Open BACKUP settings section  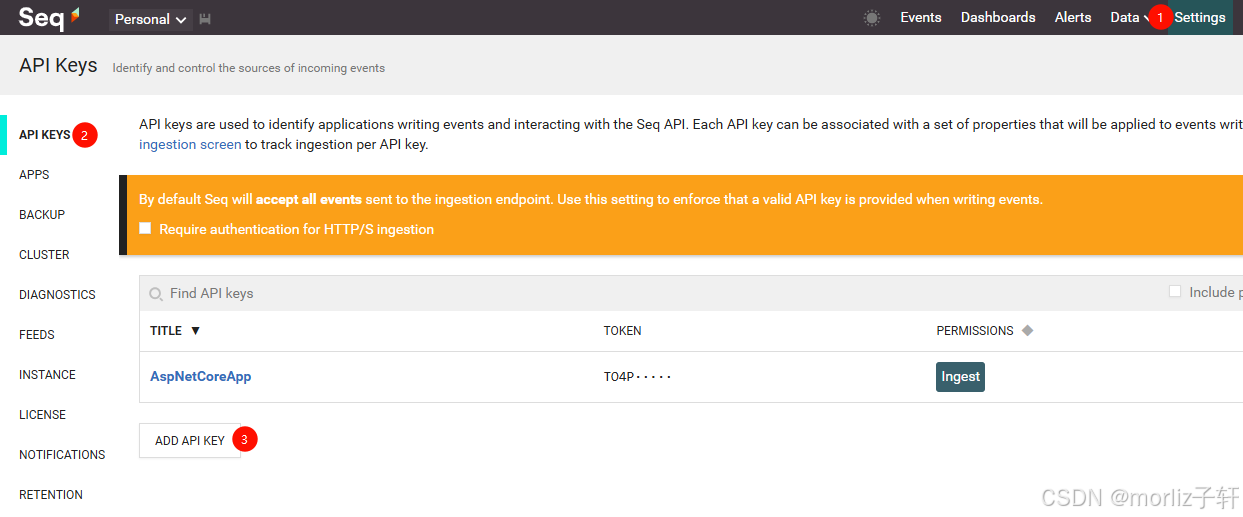click(42, 215)
